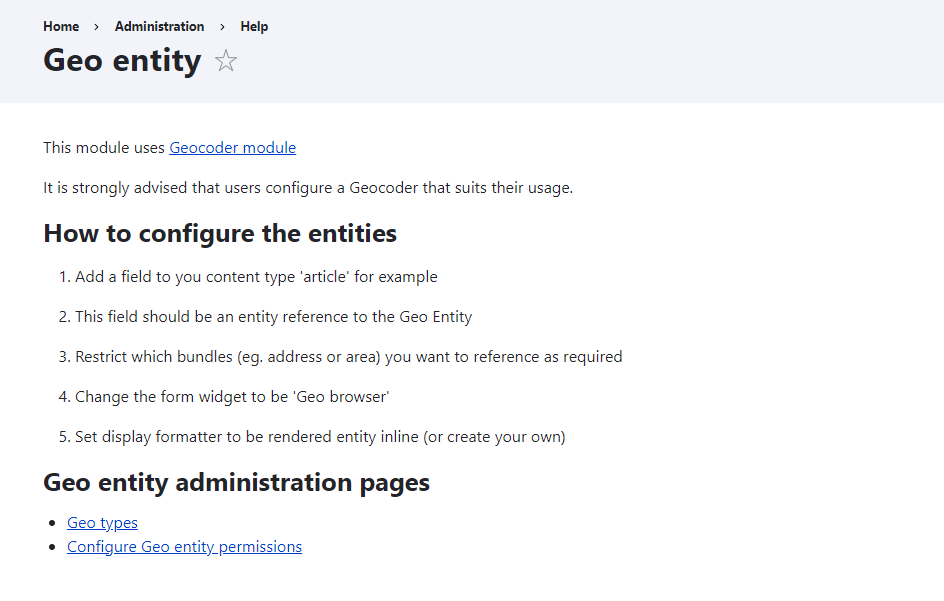Click the chevron after Home in breadcrumb
The height and width of the screenshot is (601, 944).
[x=96, y=26]
